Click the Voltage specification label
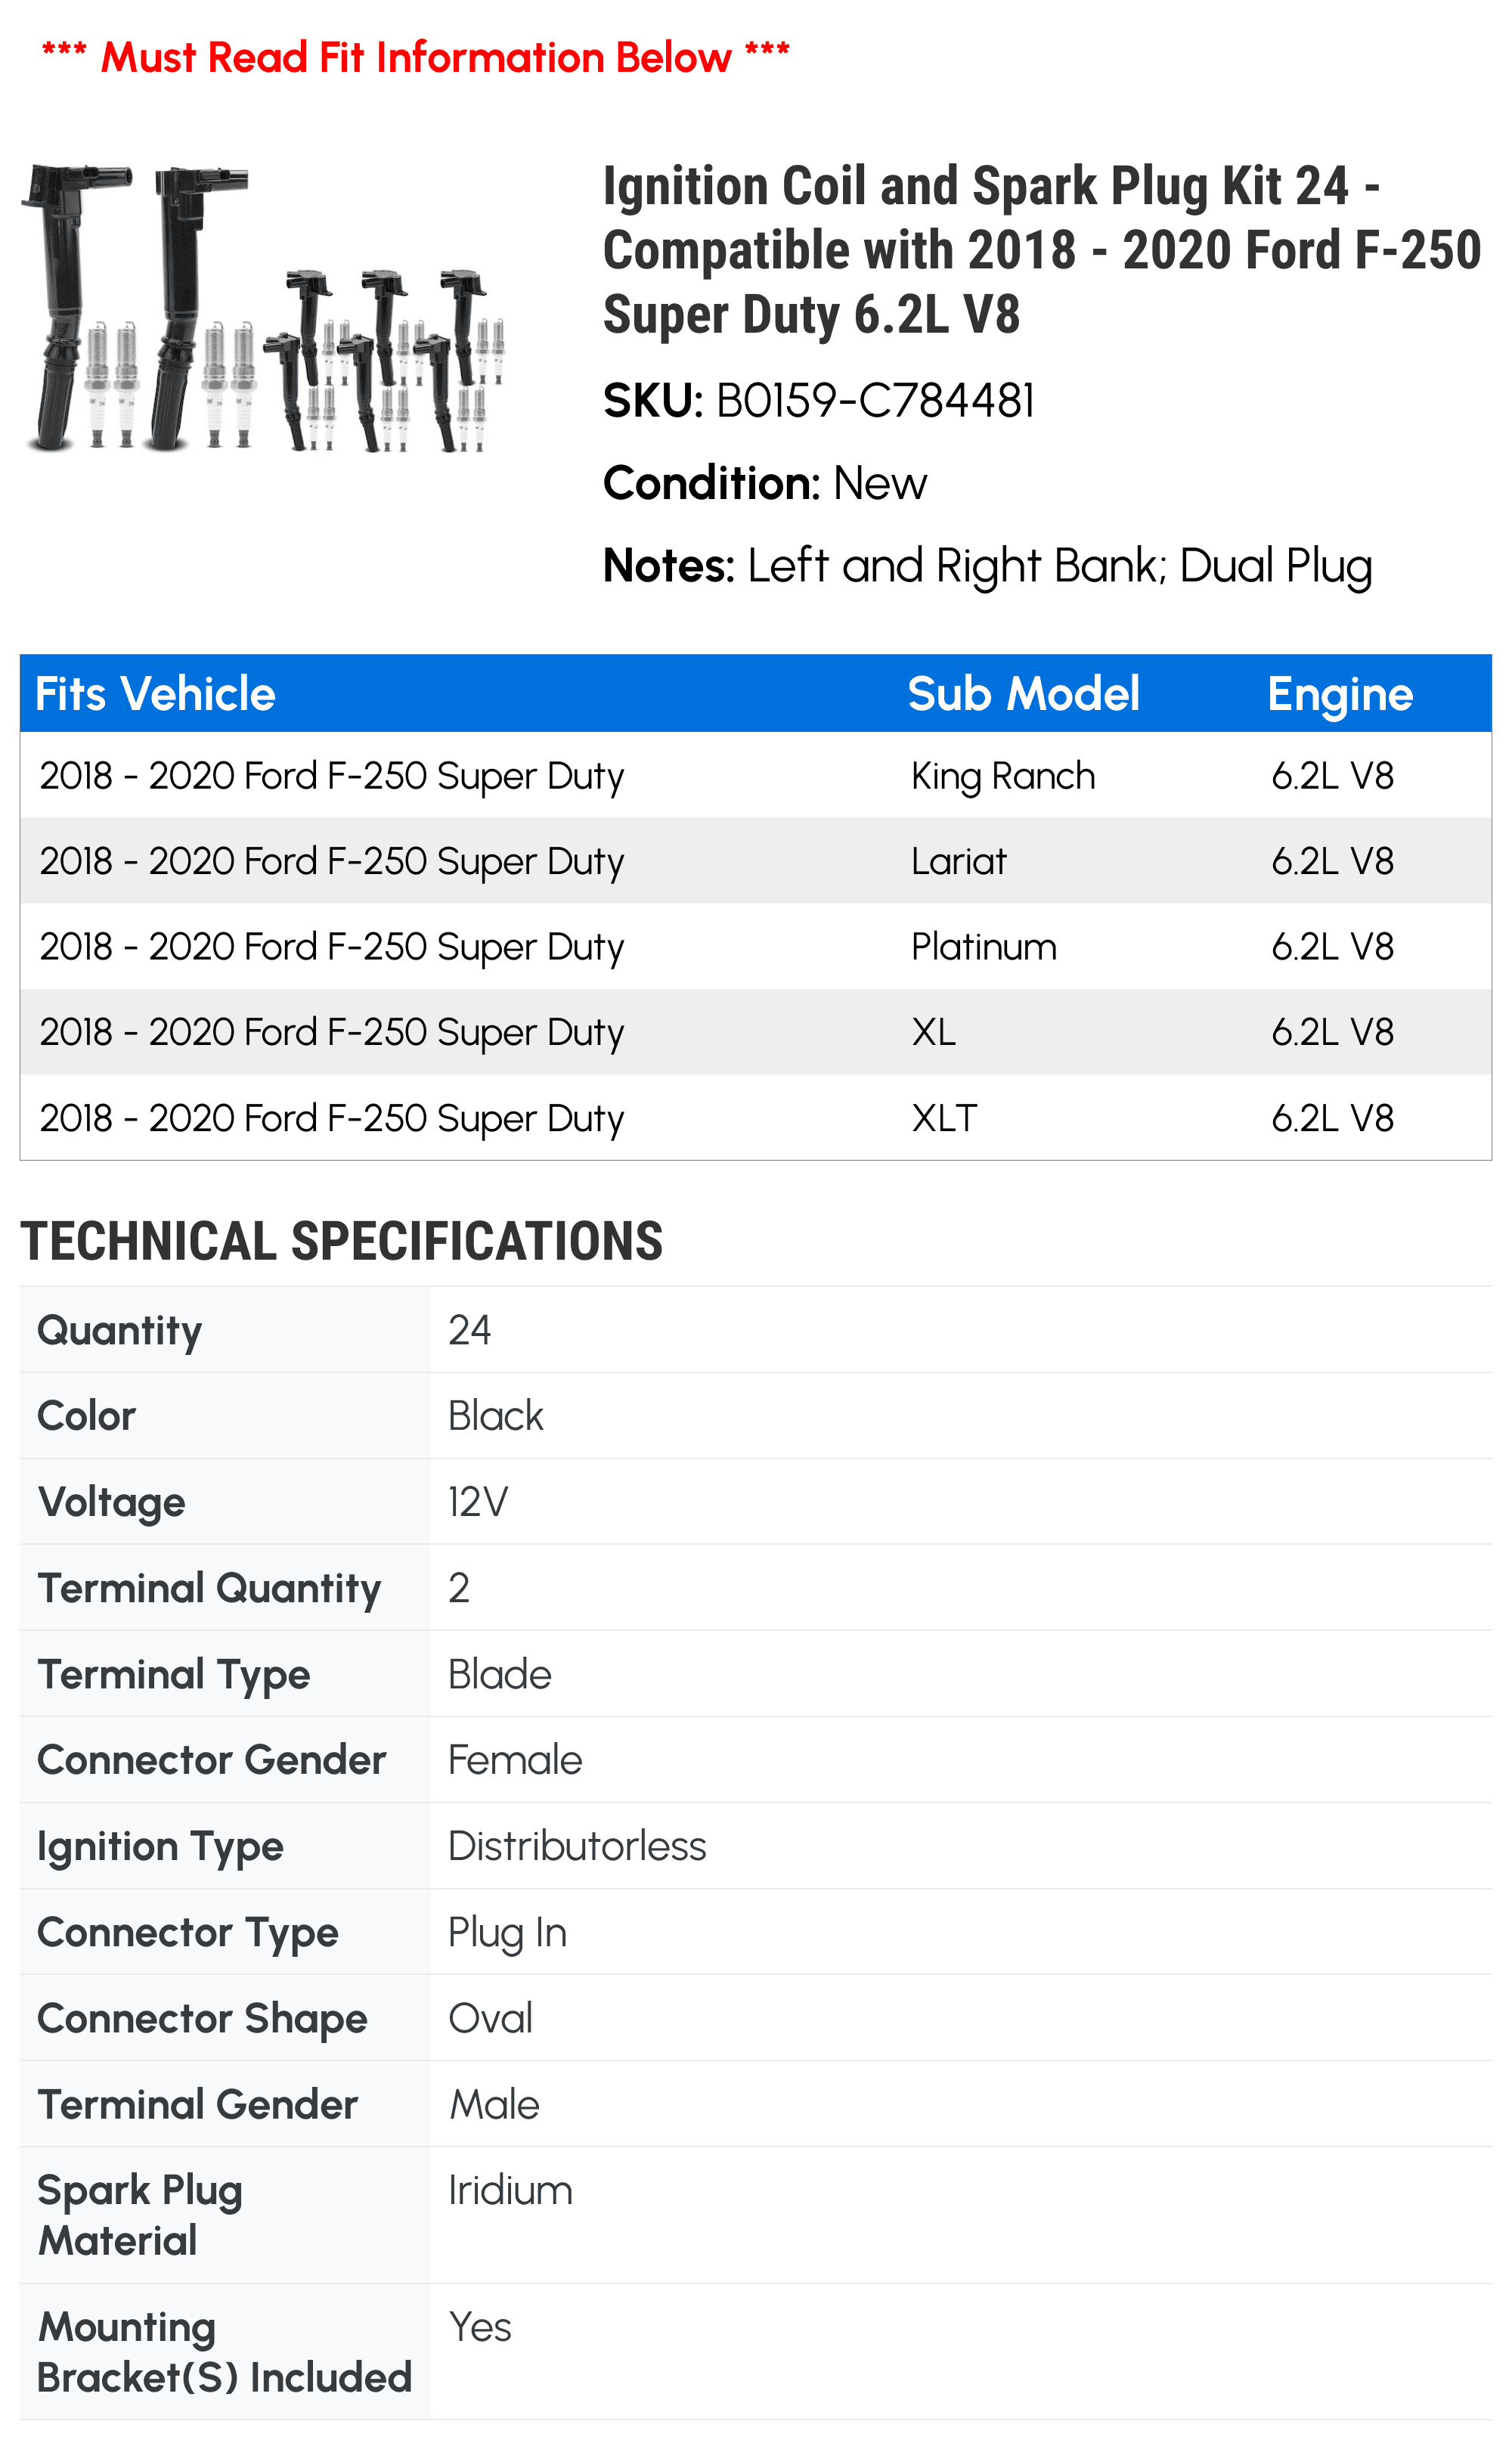This screenshot has width=1512, height=2440. click(x=111, y=1503)
